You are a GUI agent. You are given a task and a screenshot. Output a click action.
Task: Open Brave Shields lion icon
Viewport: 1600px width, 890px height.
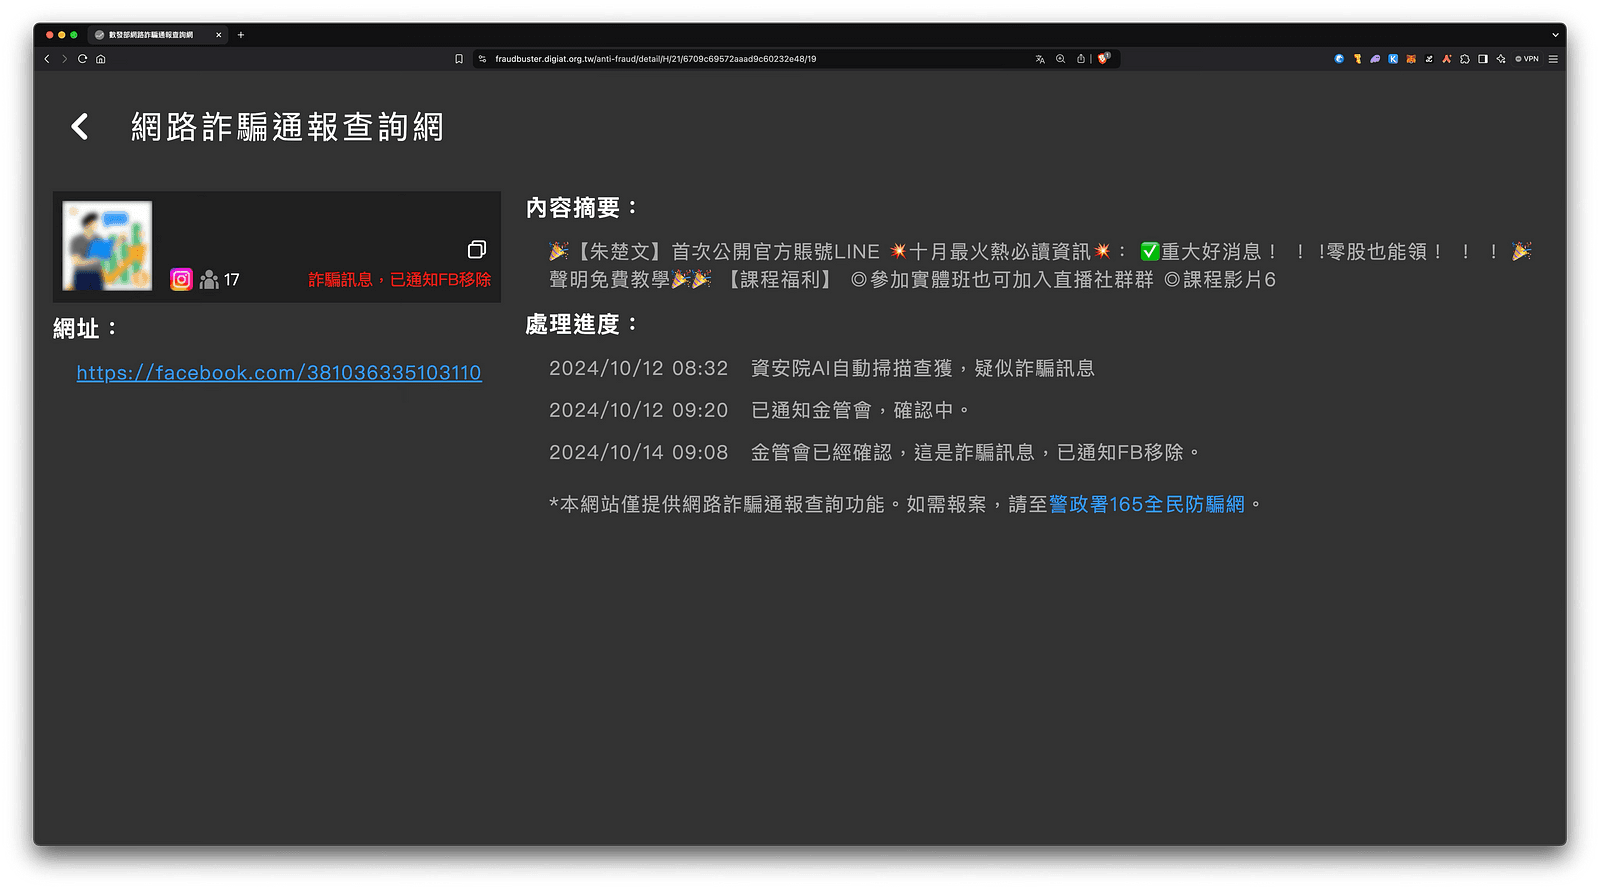1104,58
